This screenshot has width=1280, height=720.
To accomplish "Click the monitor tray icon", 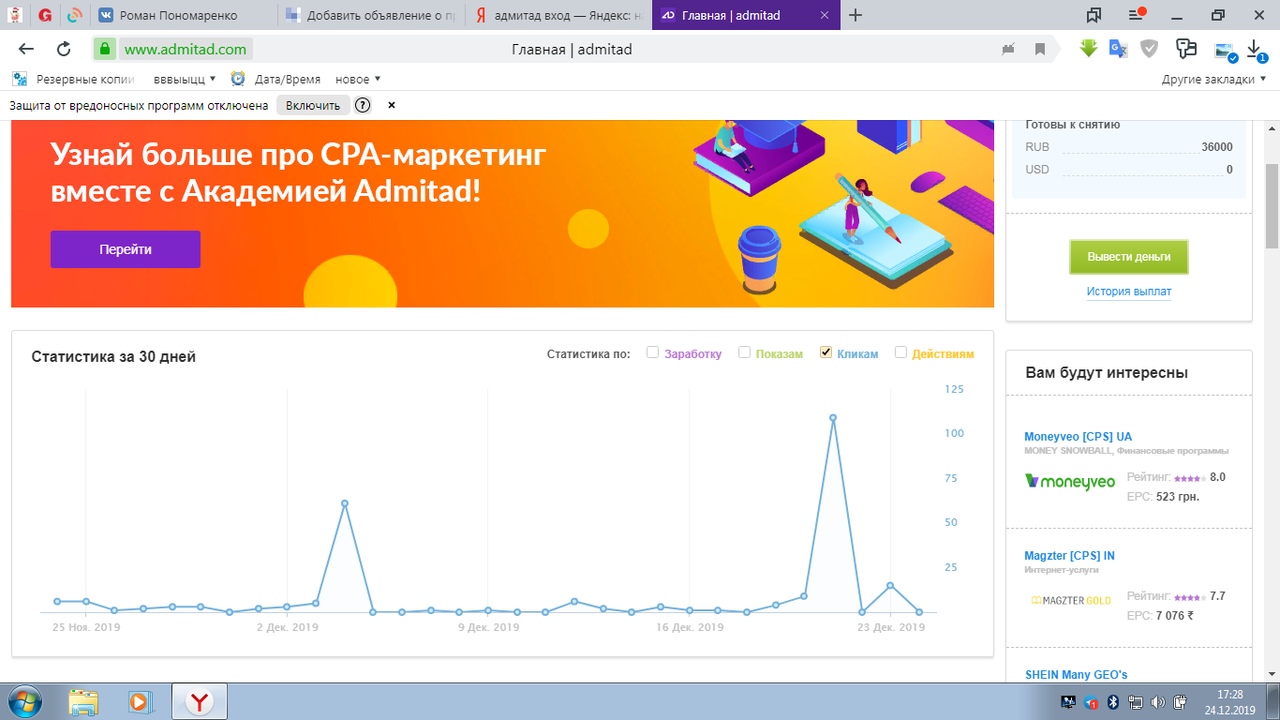I will tap(1068, 702).
